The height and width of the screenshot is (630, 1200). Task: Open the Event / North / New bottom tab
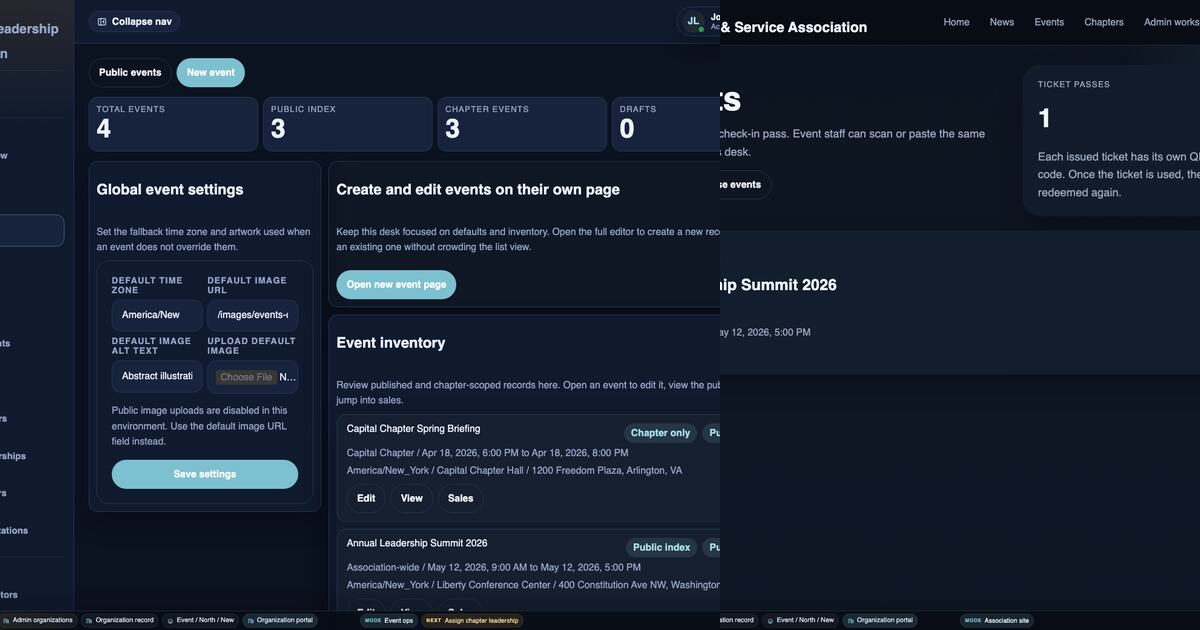point(199,620)
